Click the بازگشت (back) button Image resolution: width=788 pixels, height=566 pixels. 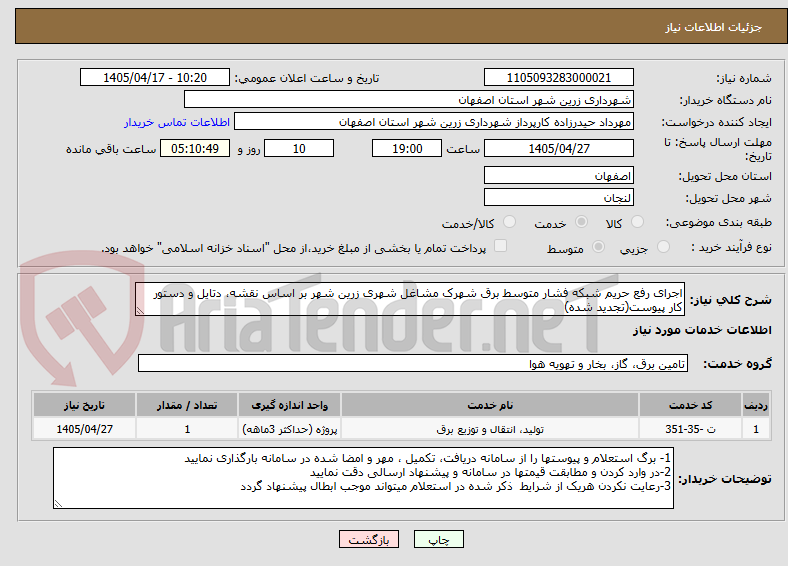[369, 539]
